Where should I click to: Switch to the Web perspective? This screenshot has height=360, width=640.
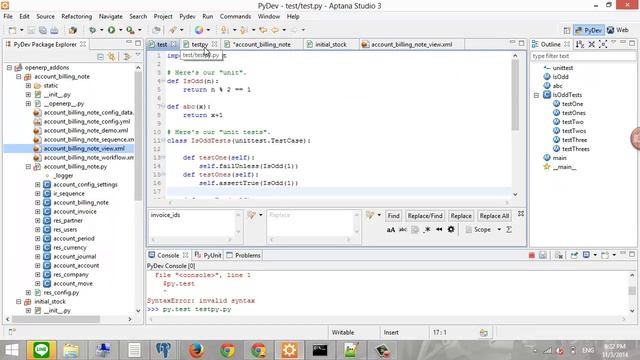click(618, 30)
